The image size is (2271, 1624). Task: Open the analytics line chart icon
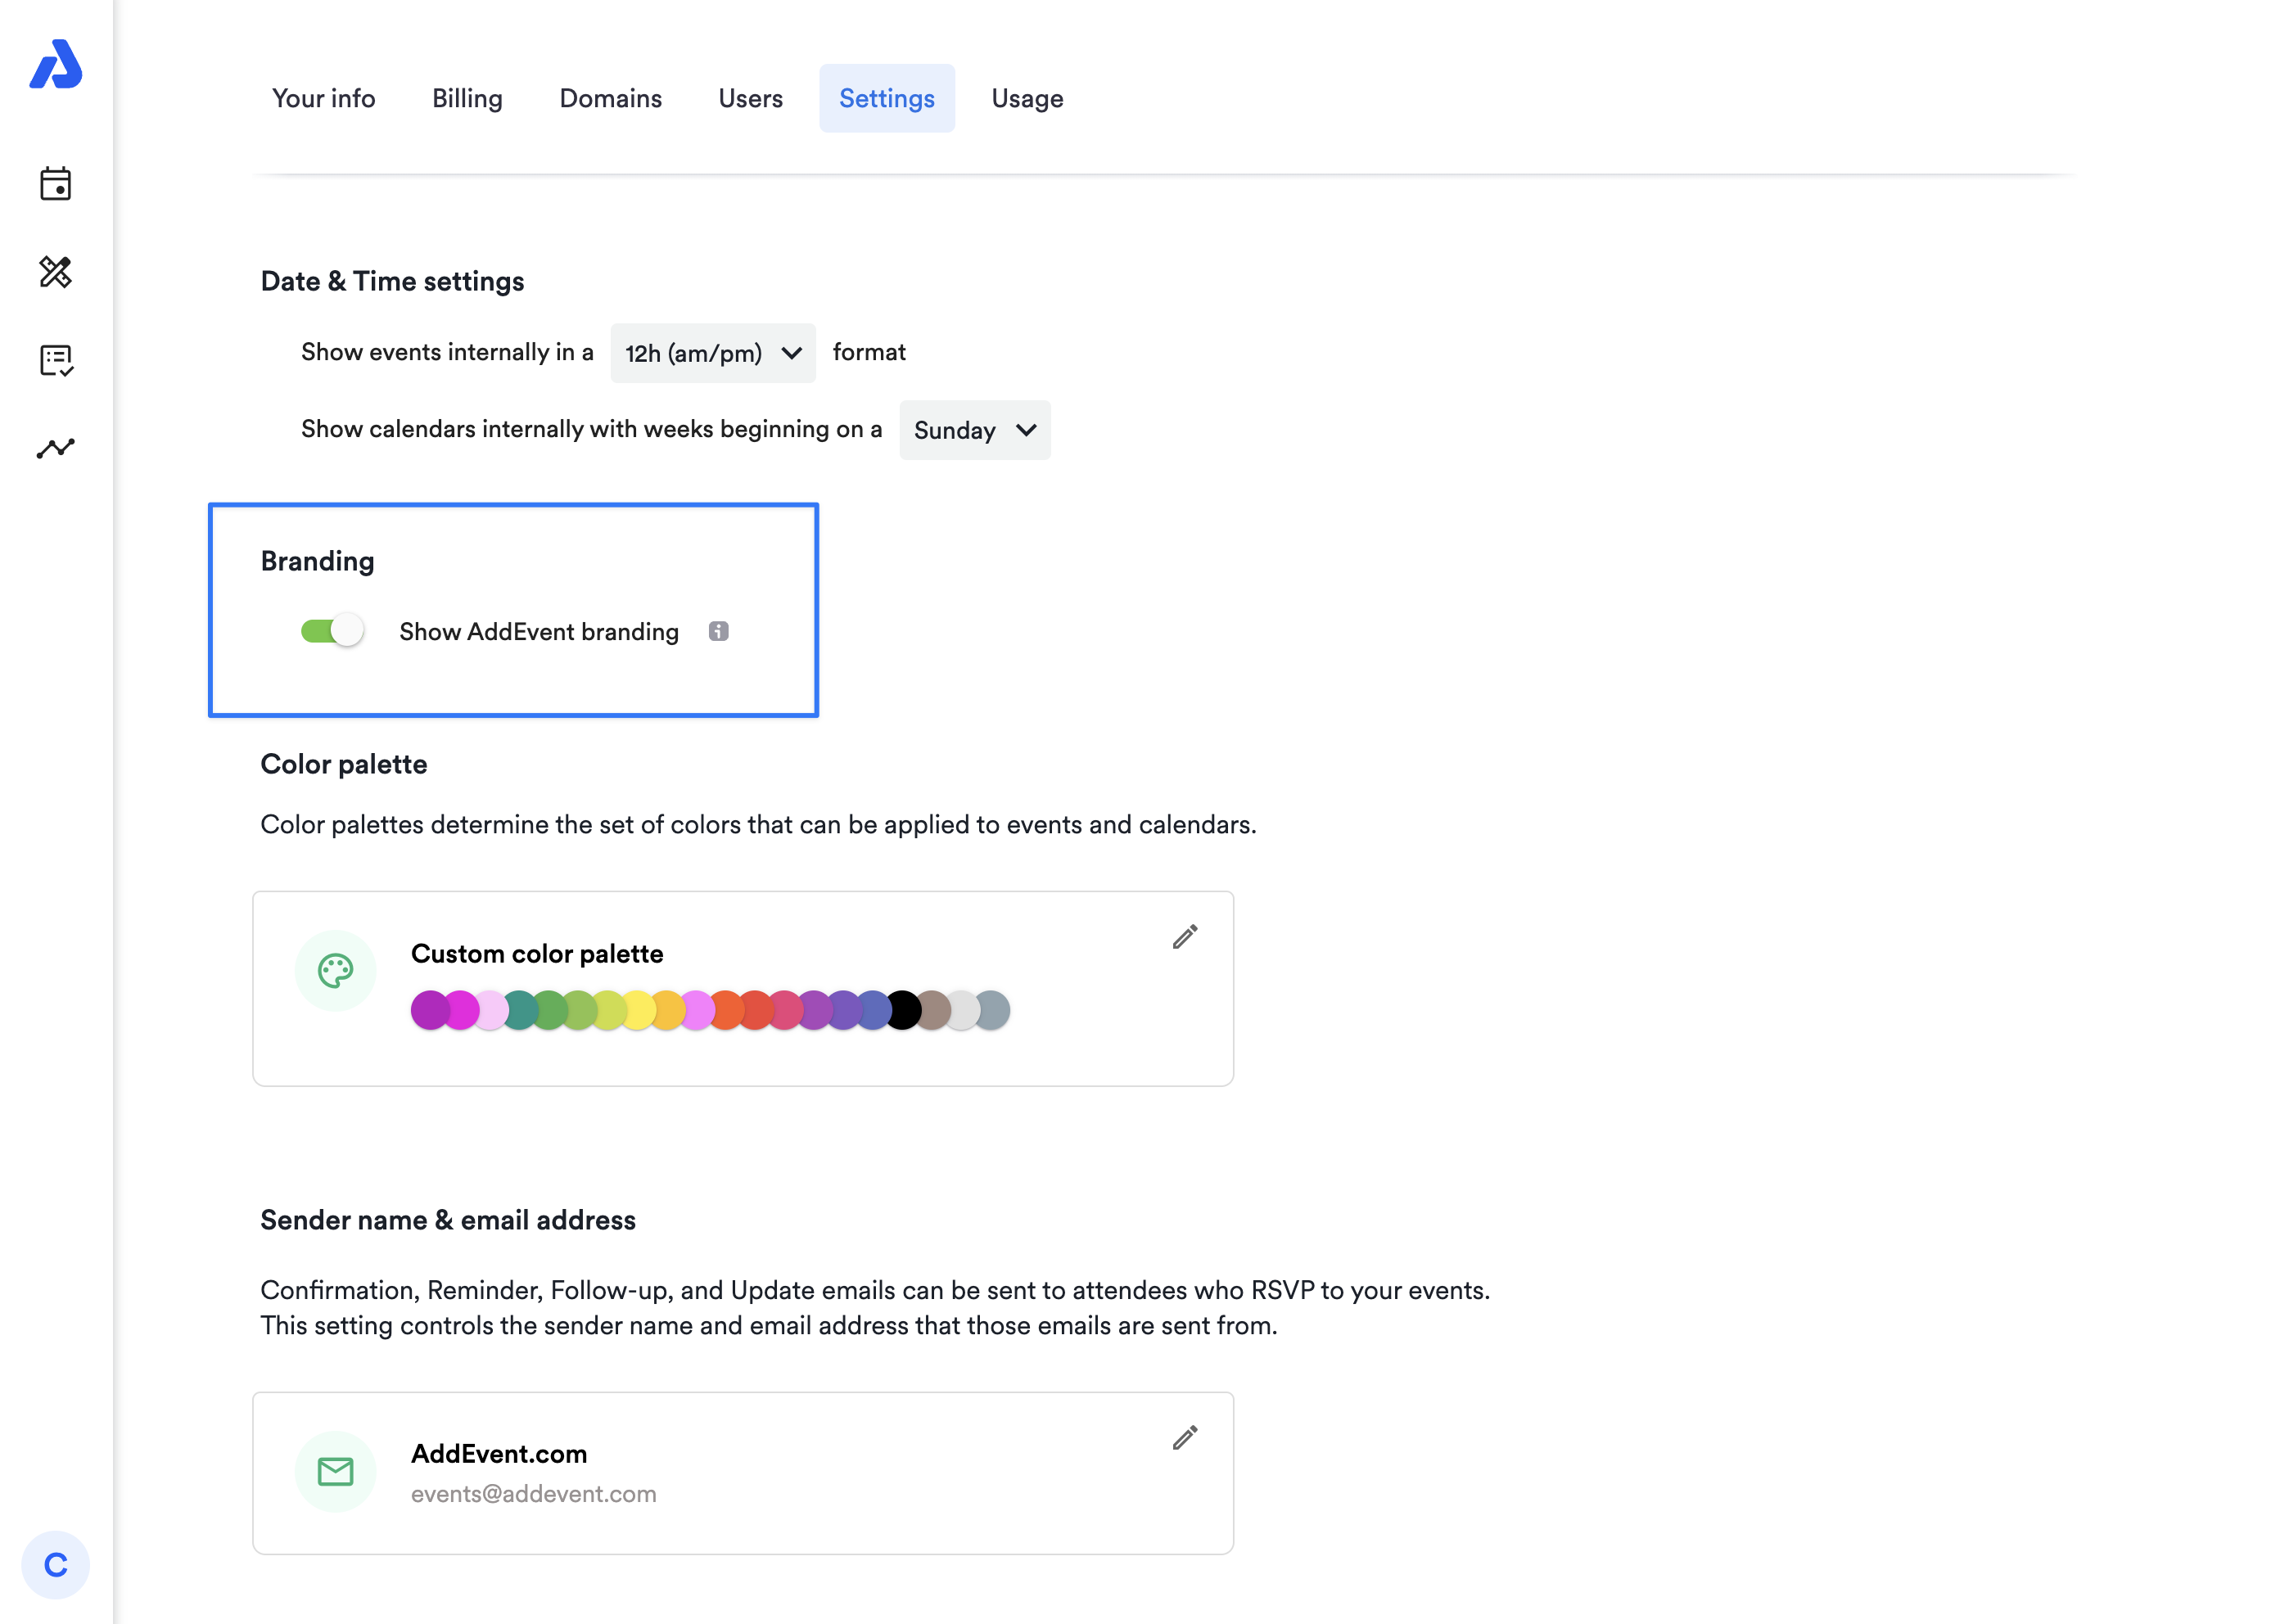tap(56, 448)
